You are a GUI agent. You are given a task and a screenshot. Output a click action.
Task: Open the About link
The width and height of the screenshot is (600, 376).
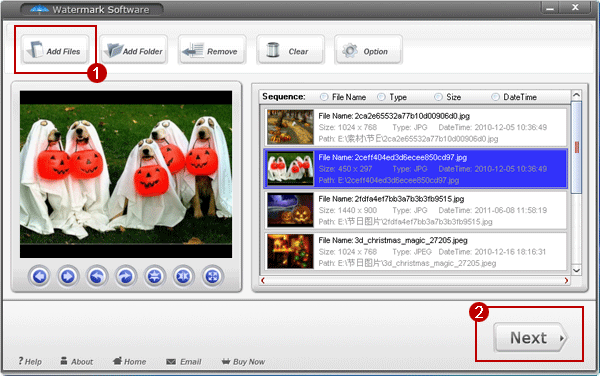pyautogui.click(x=77, y=361)
